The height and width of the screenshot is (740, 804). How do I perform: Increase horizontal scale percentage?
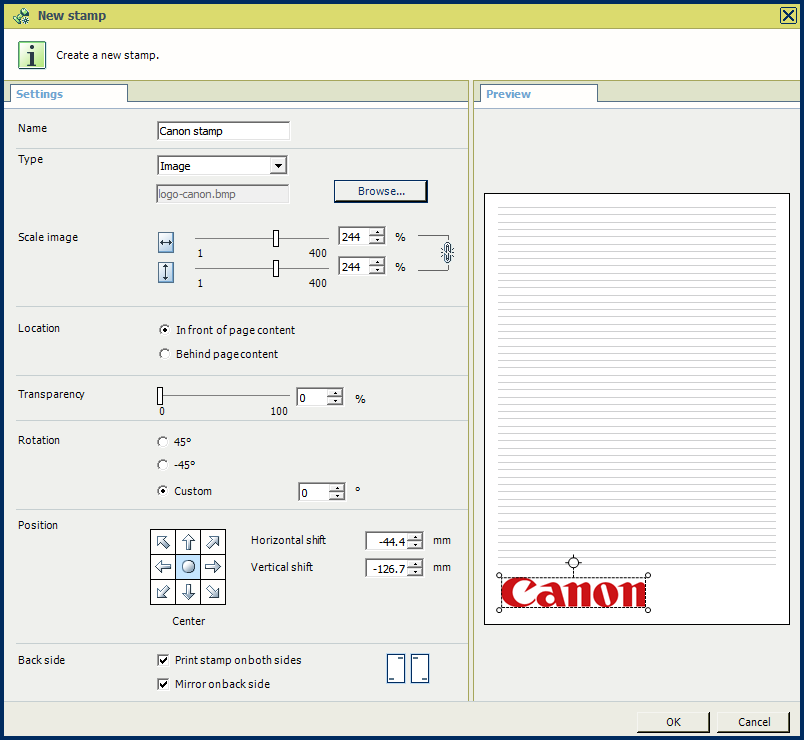click(x=377, y=232)
